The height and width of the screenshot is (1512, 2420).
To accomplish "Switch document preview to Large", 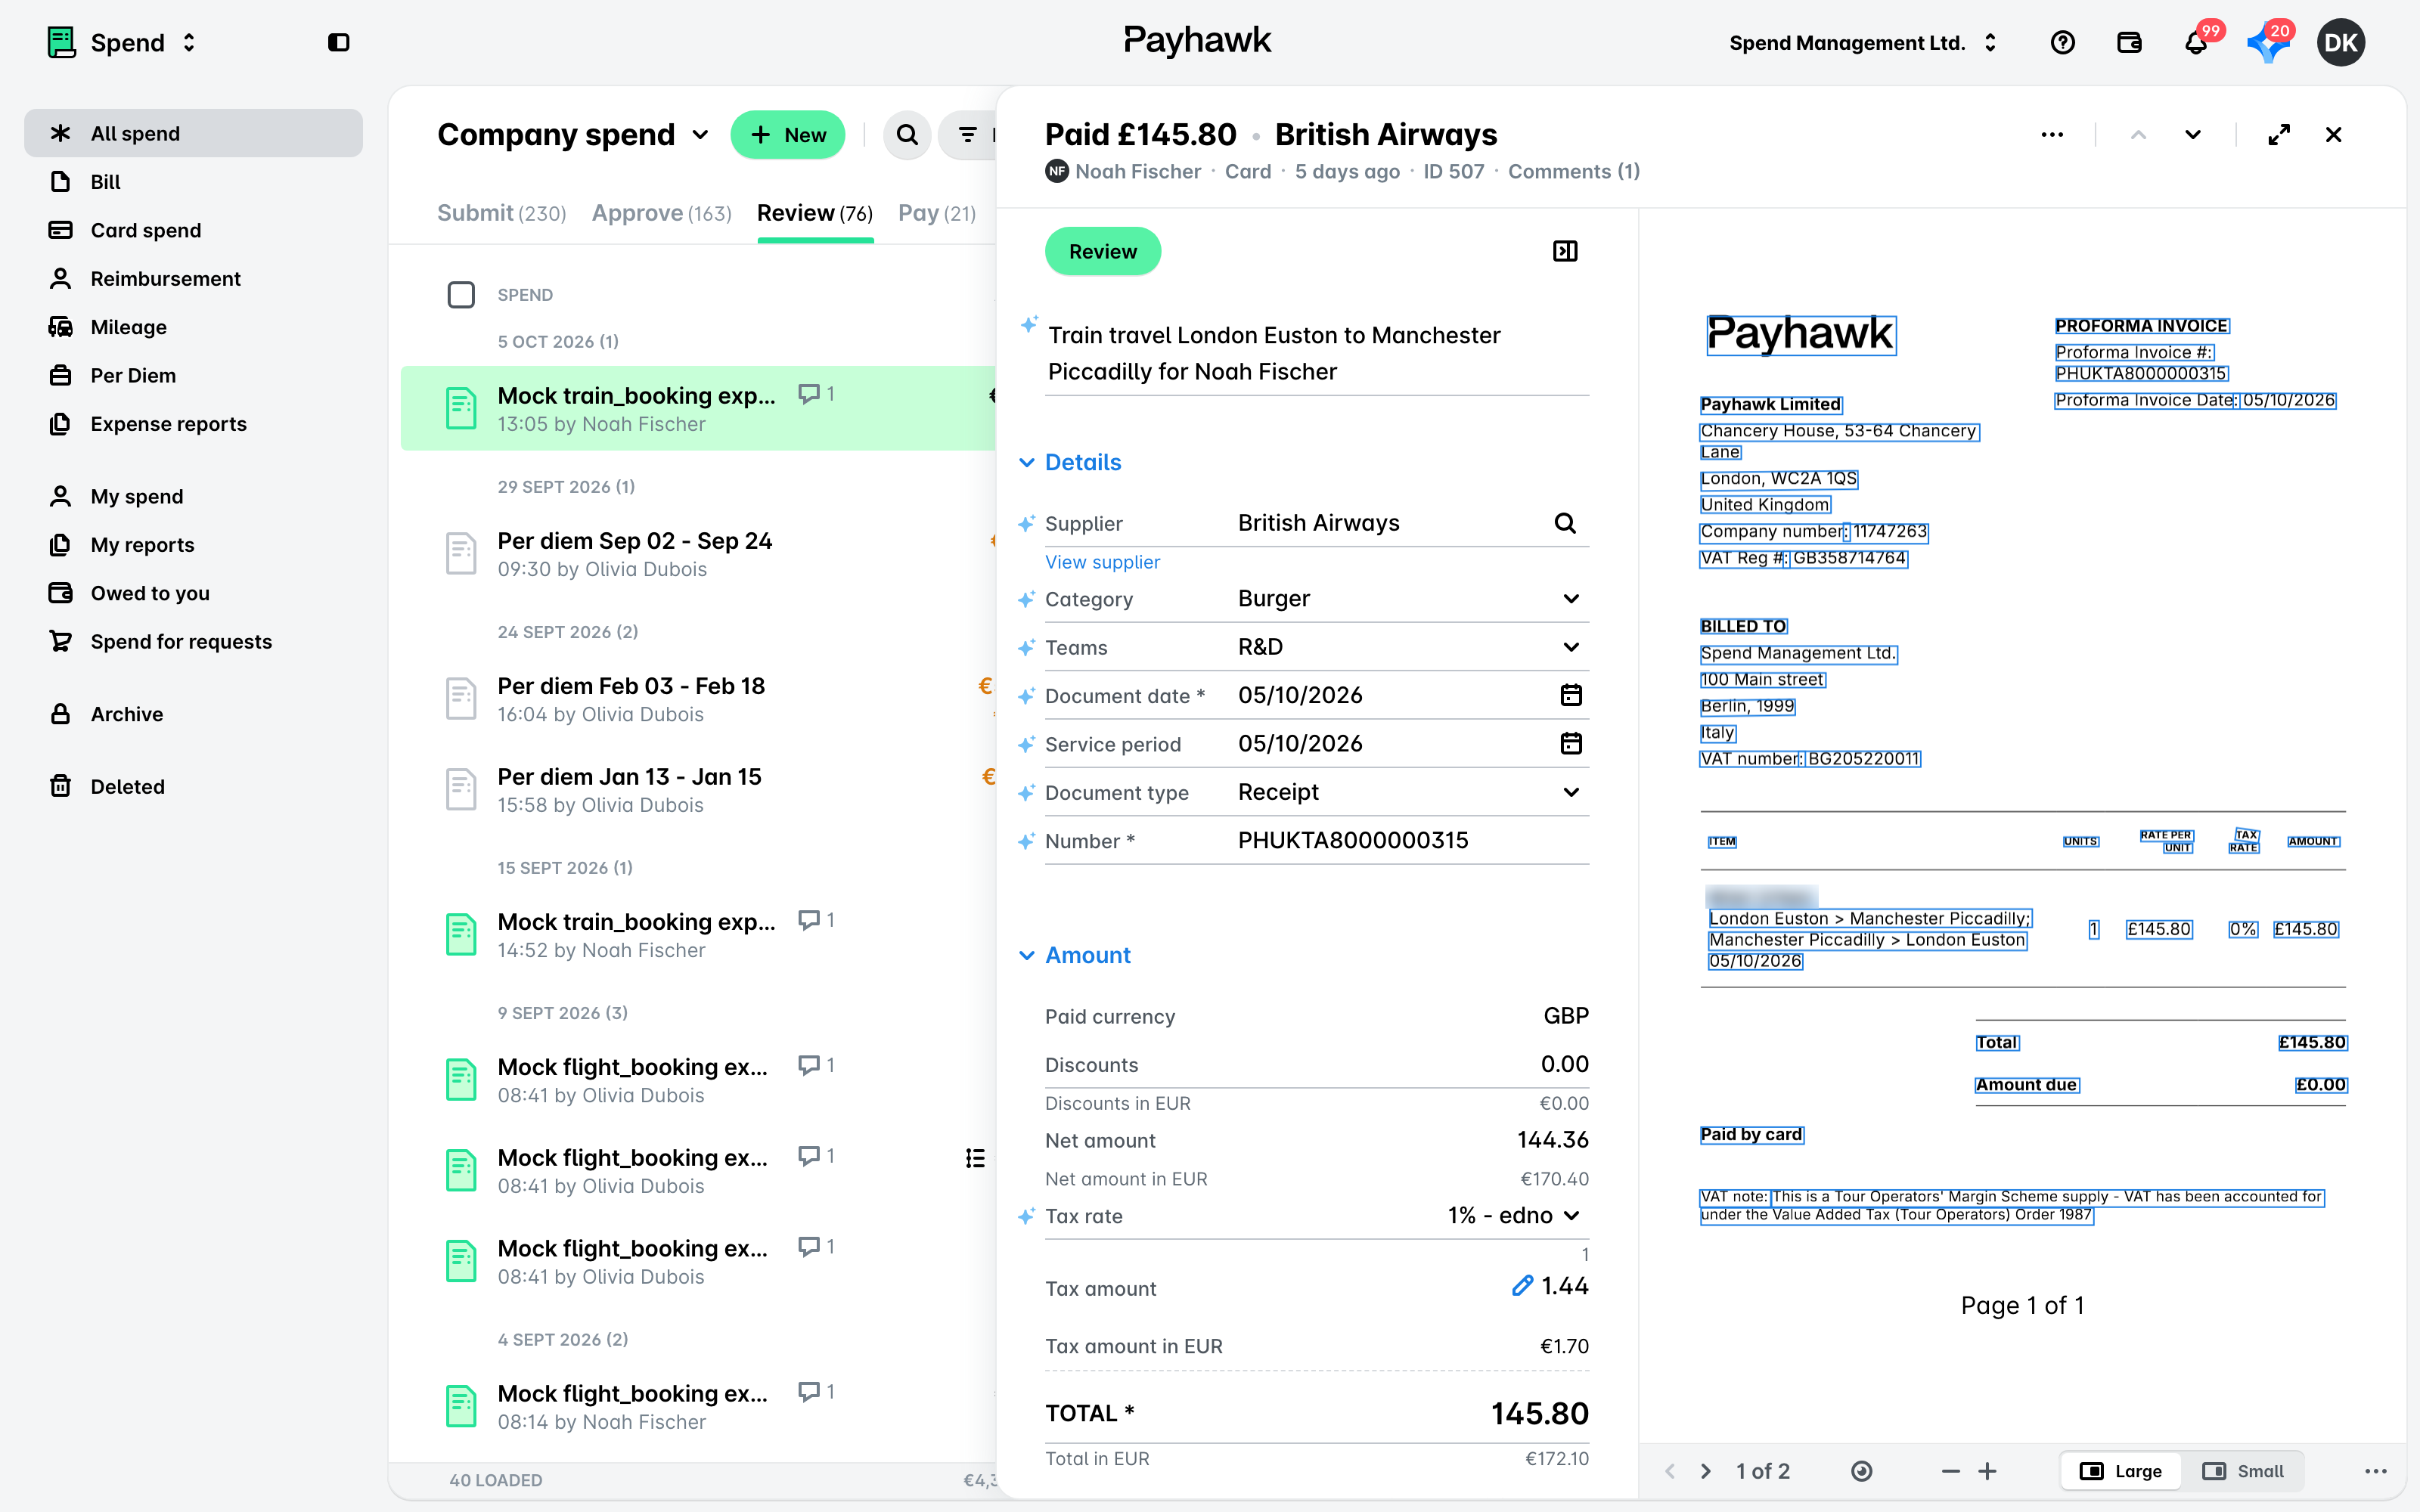I will tap(2121, 1471).
